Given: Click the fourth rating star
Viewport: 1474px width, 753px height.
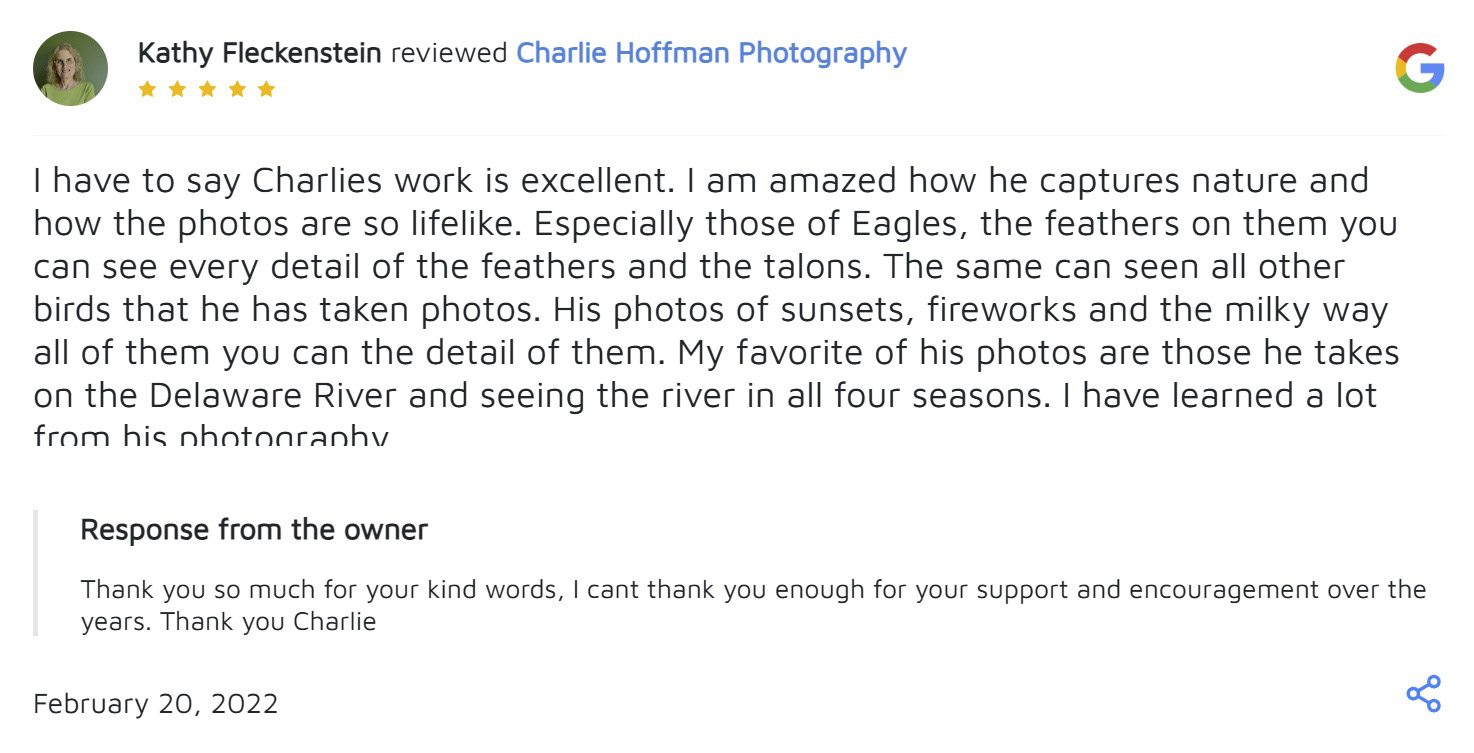Looking at the screenshot, I should tap(236, 89).
